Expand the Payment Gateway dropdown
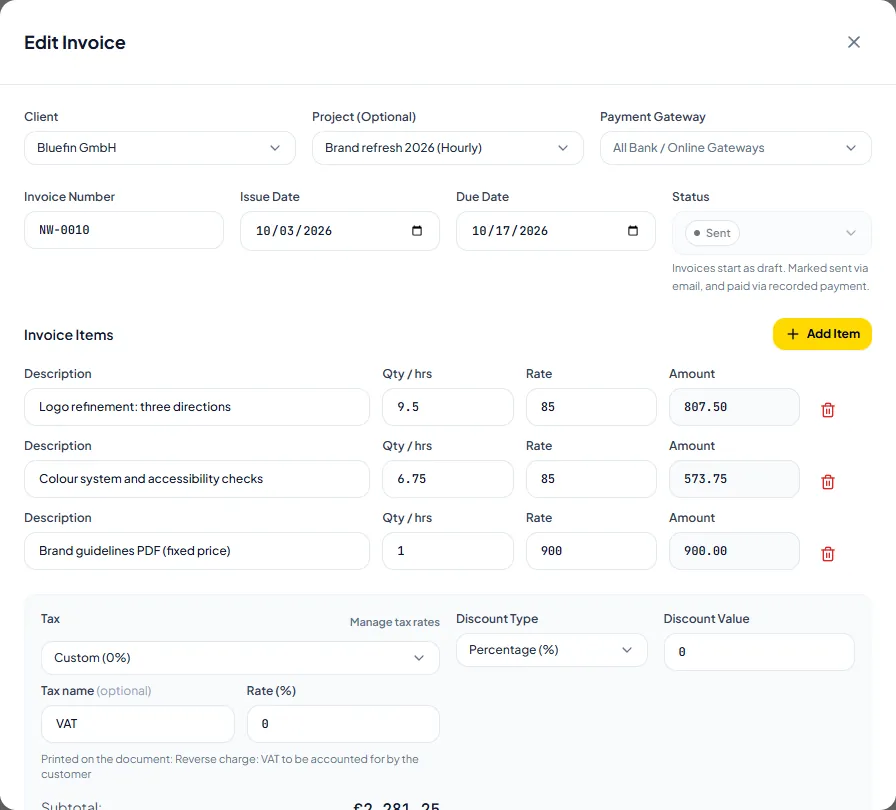This screenshot has height=810, width=896. (735, 148)
